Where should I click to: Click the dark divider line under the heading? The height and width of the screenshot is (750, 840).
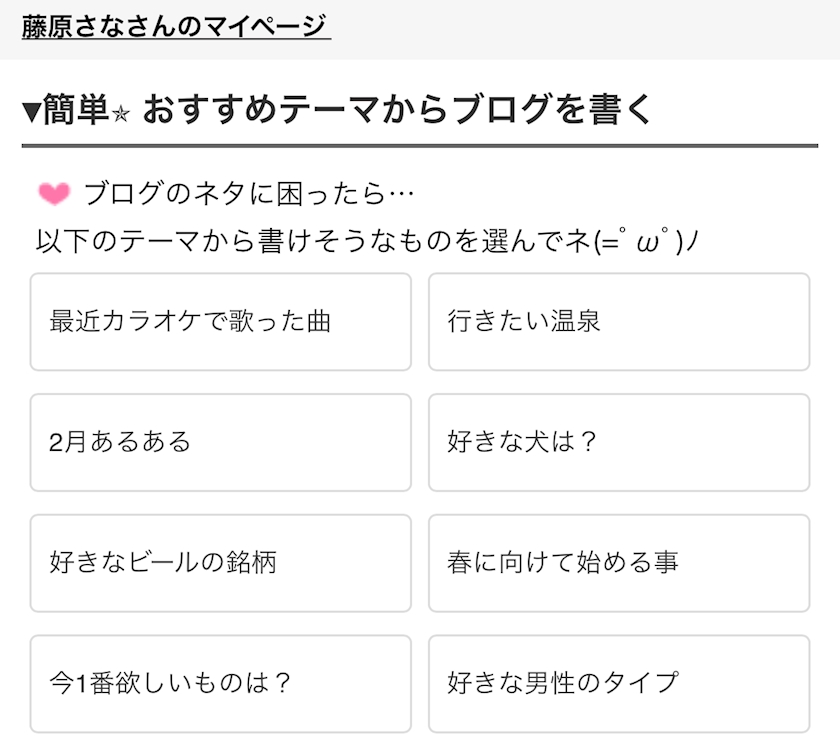tap(420, 146)
